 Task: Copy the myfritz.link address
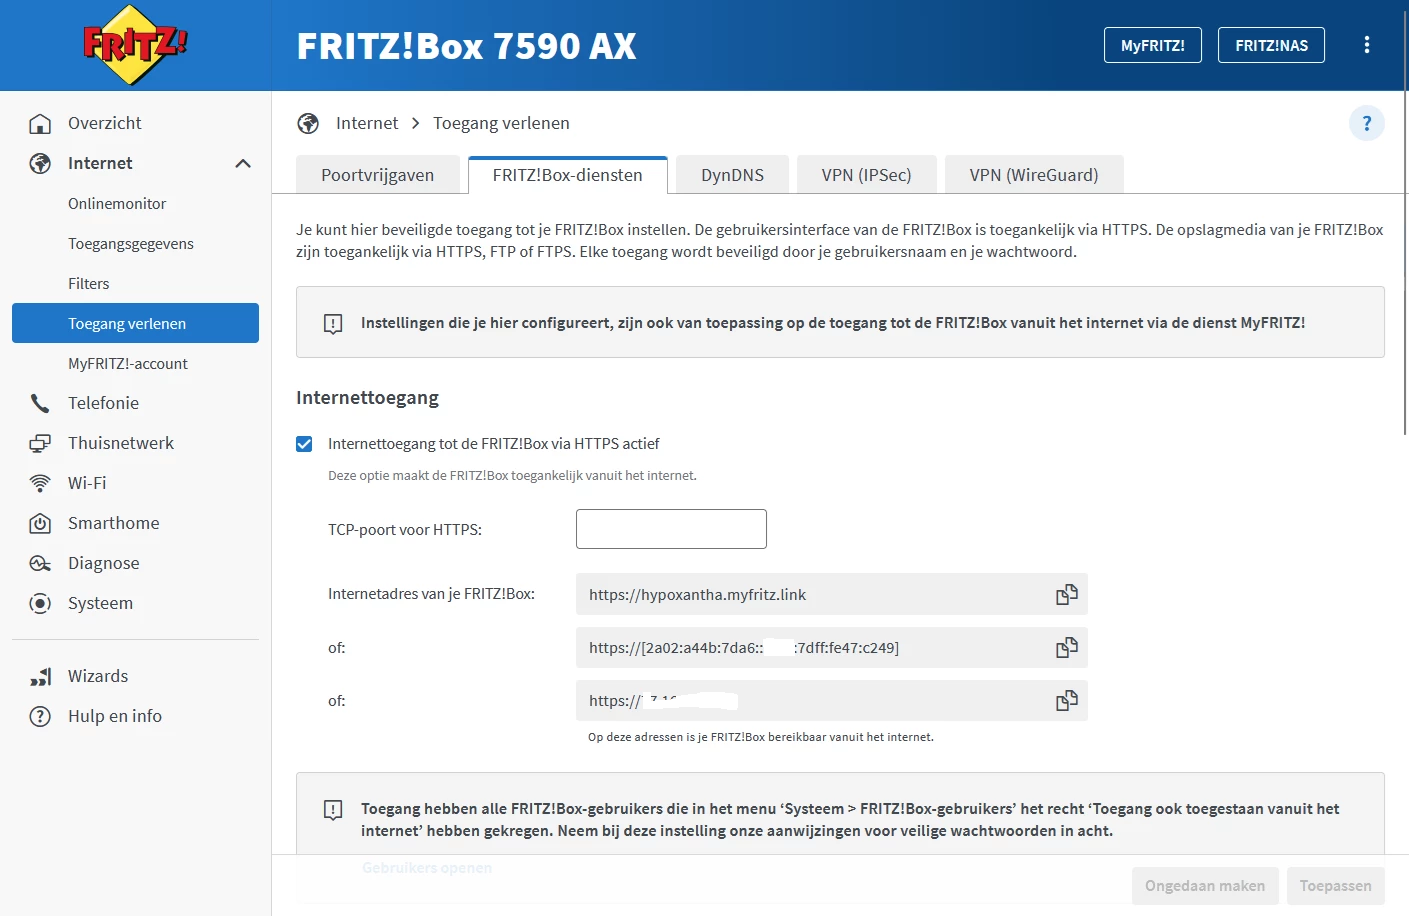point(1067,594)
